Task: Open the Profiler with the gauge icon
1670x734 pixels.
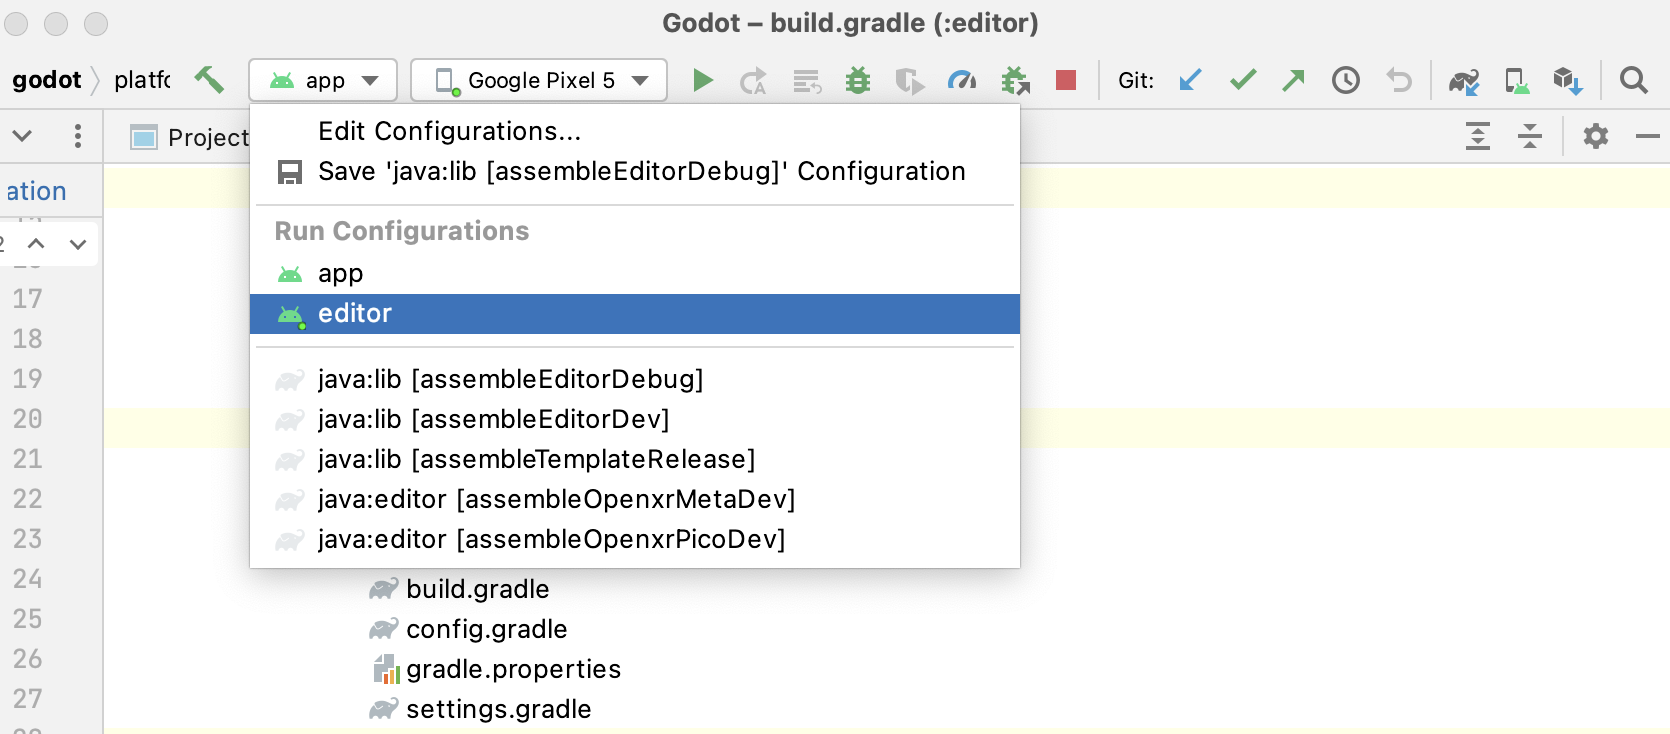Action: pyautogui.click(x=962, y=80)
